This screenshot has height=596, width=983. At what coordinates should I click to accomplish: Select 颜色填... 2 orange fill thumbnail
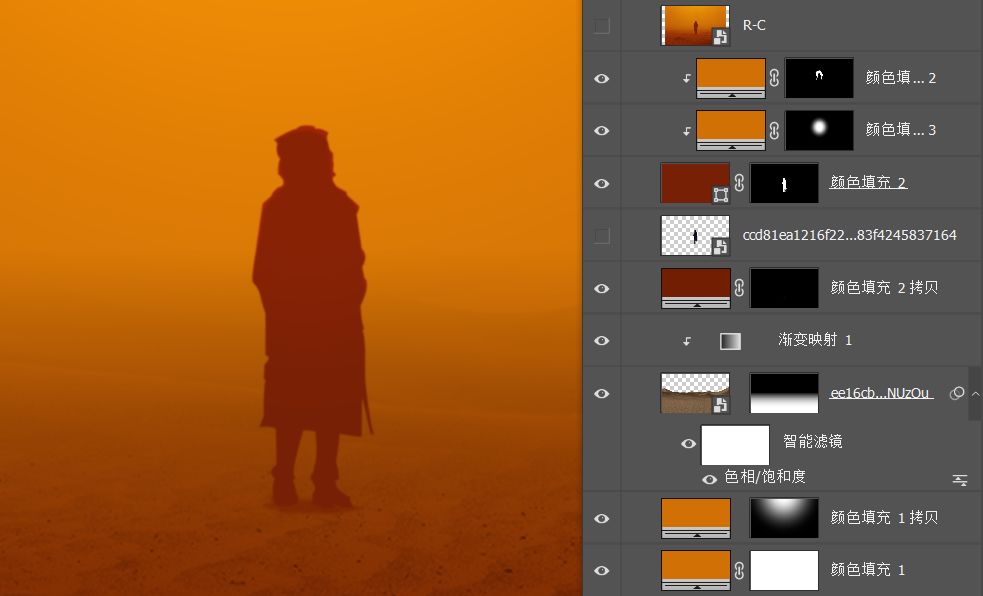(x=730, y=78)
